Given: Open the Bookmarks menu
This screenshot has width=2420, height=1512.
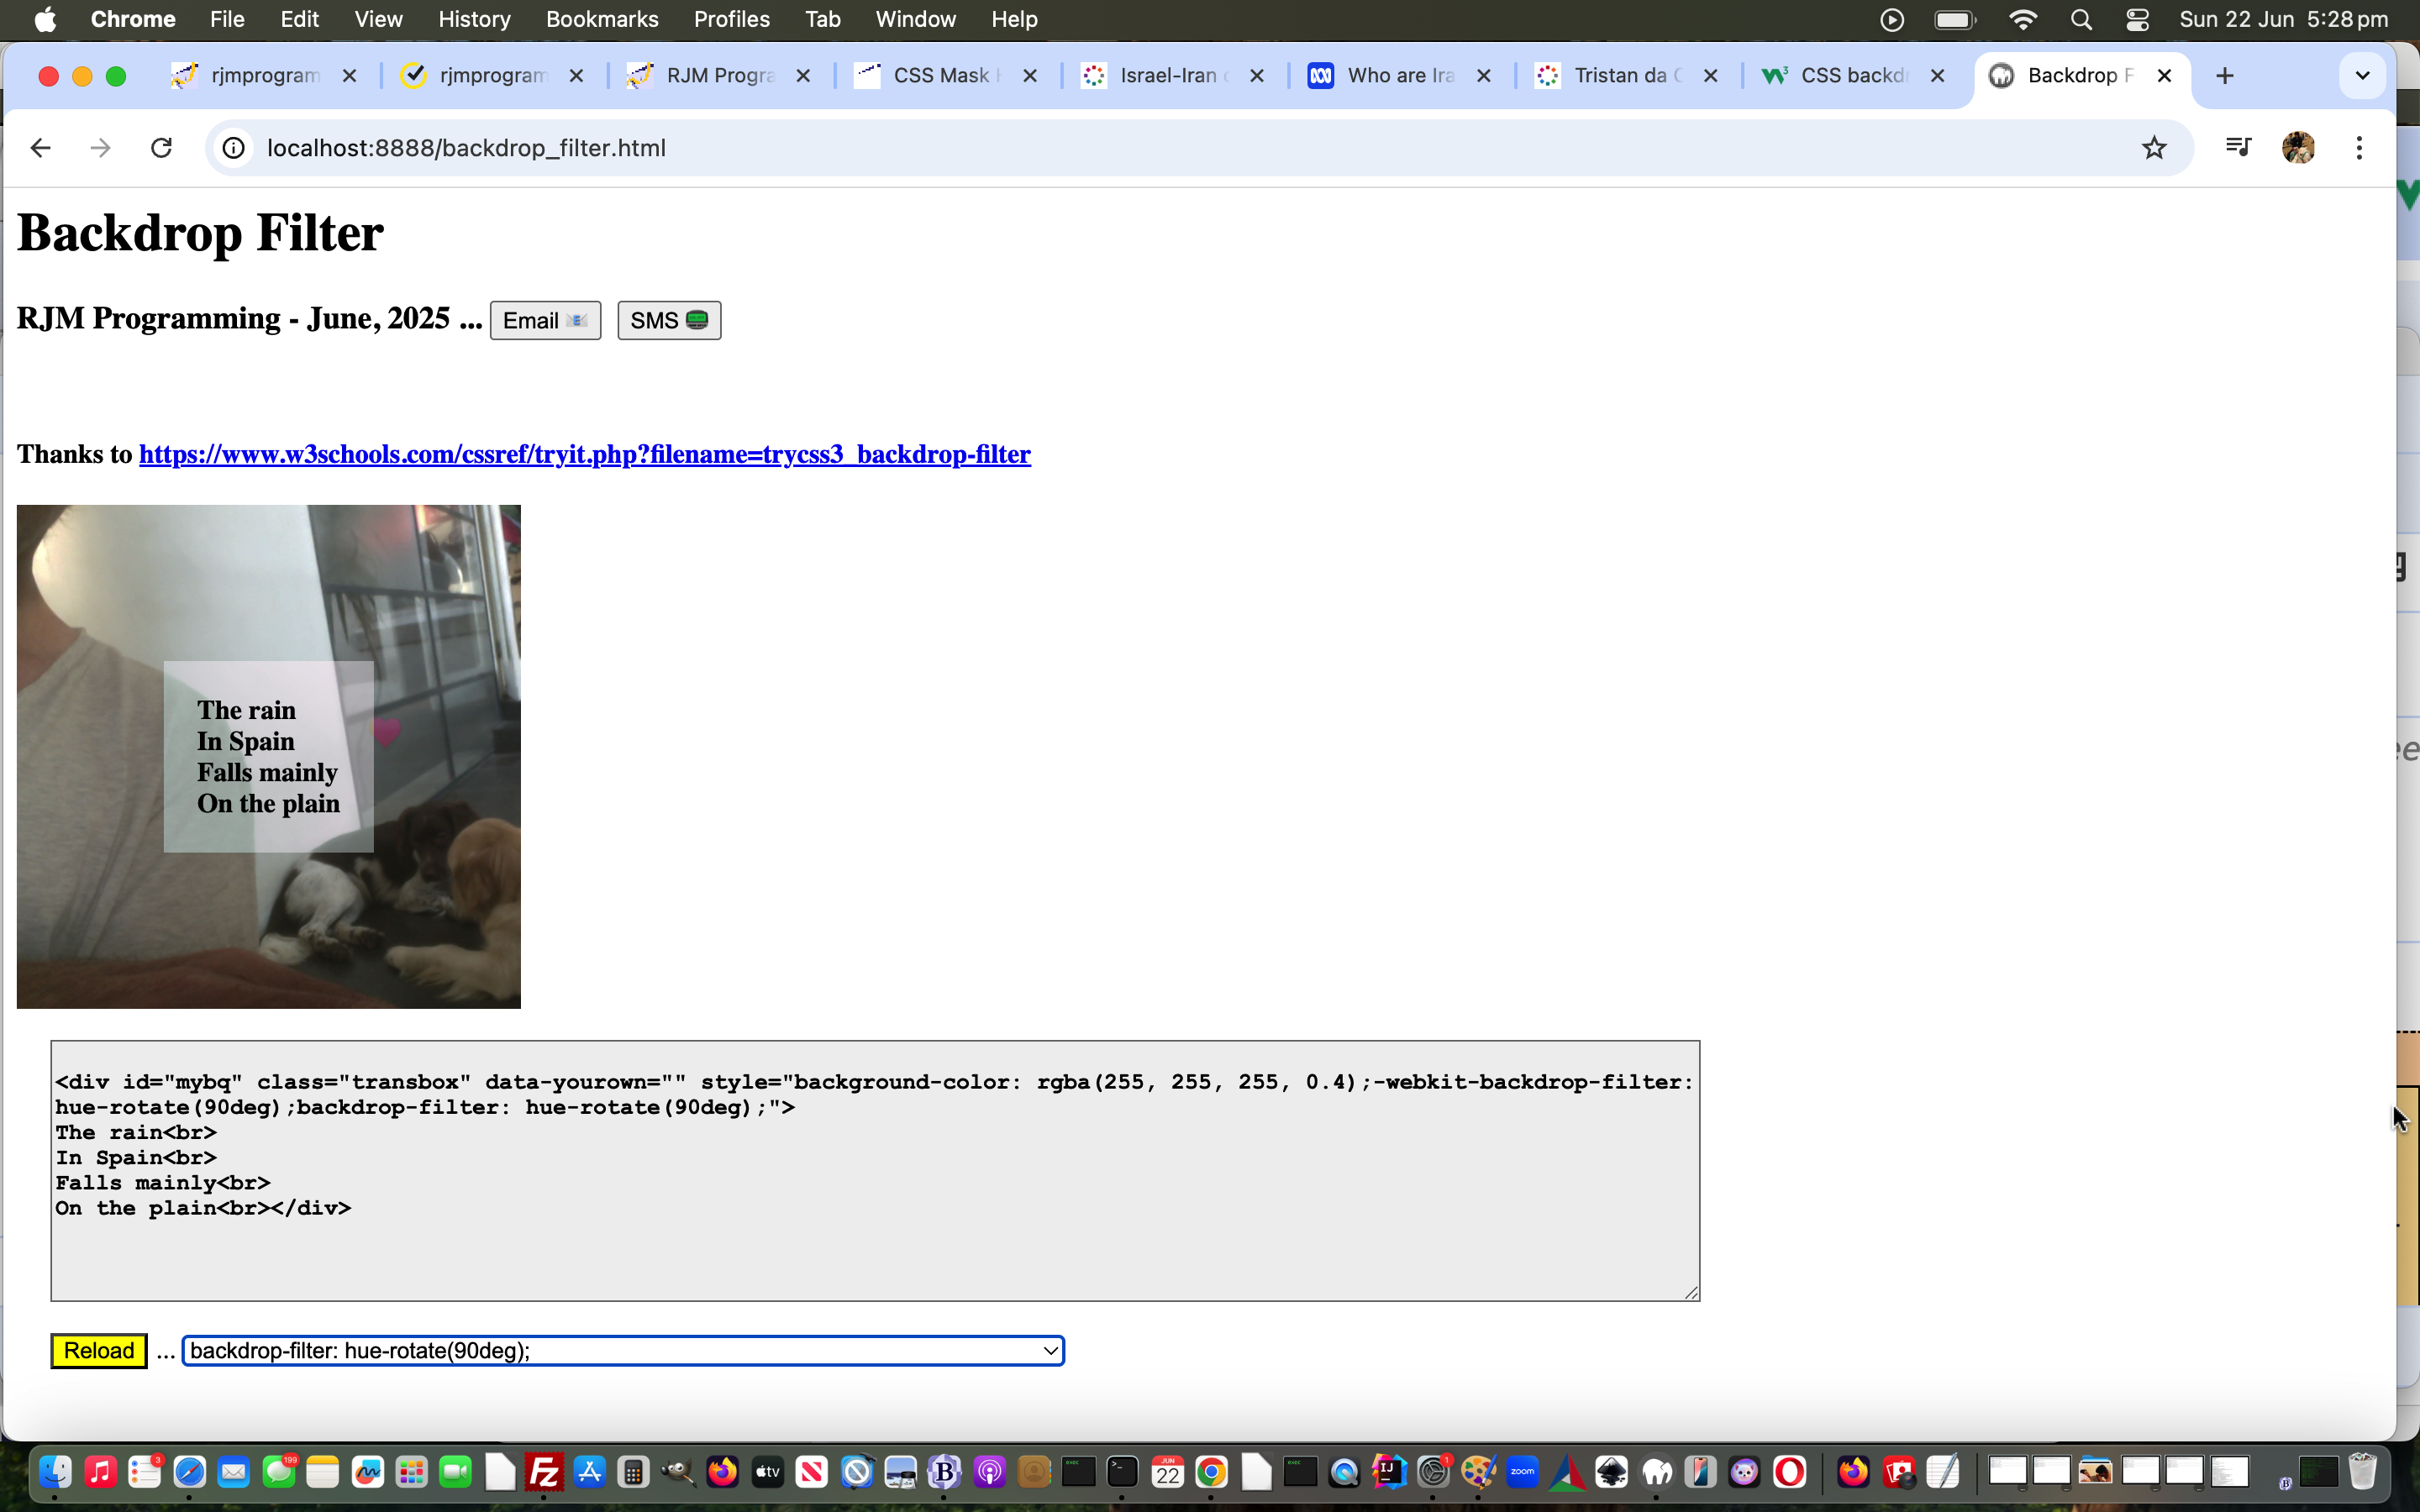Looking at the screenshot, I should (602, 20).
